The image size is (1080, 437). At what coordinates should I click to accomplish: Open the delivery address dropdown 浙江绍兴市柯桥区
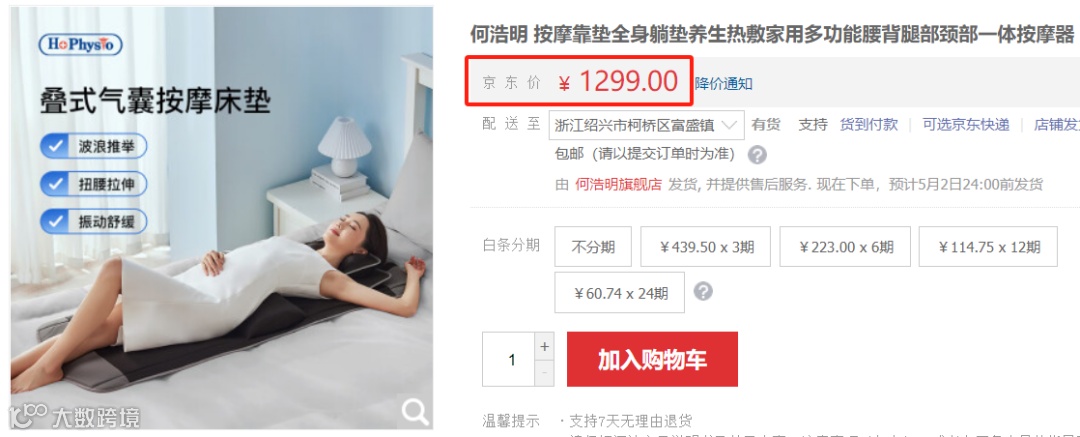coord(647,125)
